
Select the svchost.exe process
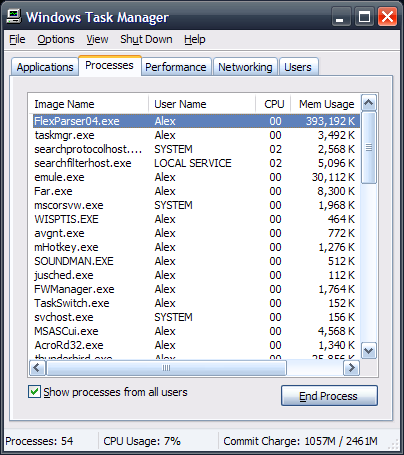click(x=196, y=317)
